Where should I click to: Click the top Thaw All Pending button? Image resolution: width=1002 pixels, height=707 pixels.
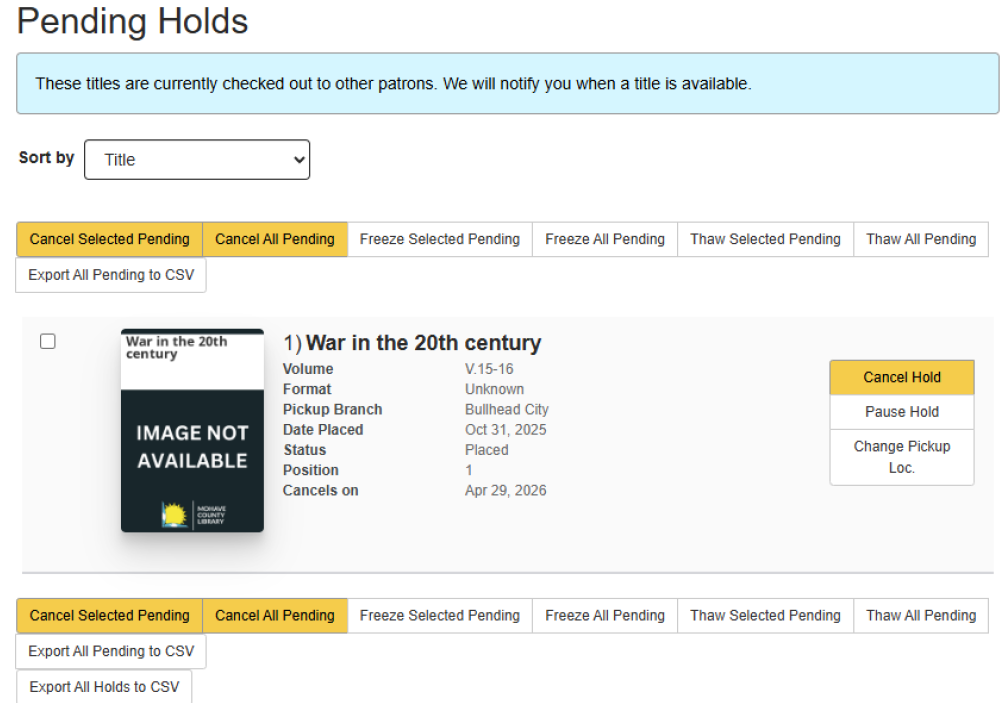tap(920, 239)
